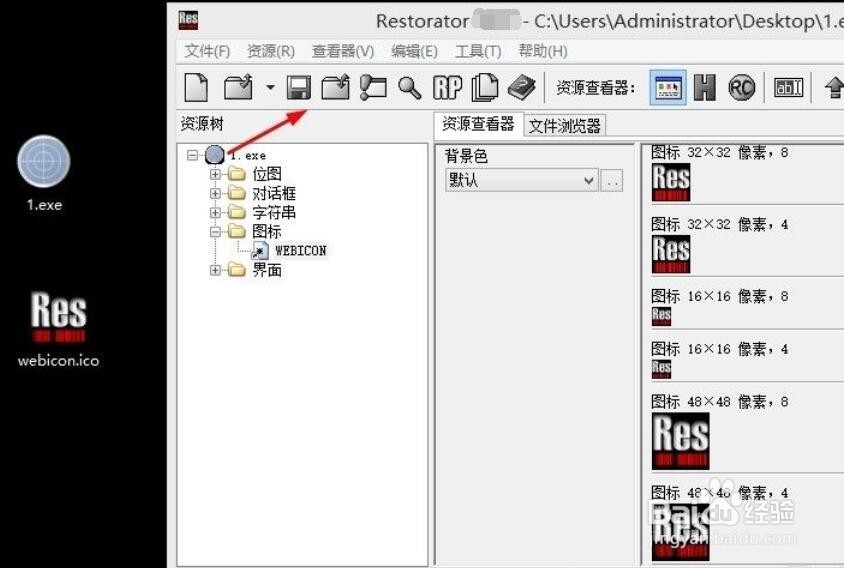Switch to RC viewer mode icon
Image resolution: width=844 pixels, height=568 pixels.
(x=741, y=87)
